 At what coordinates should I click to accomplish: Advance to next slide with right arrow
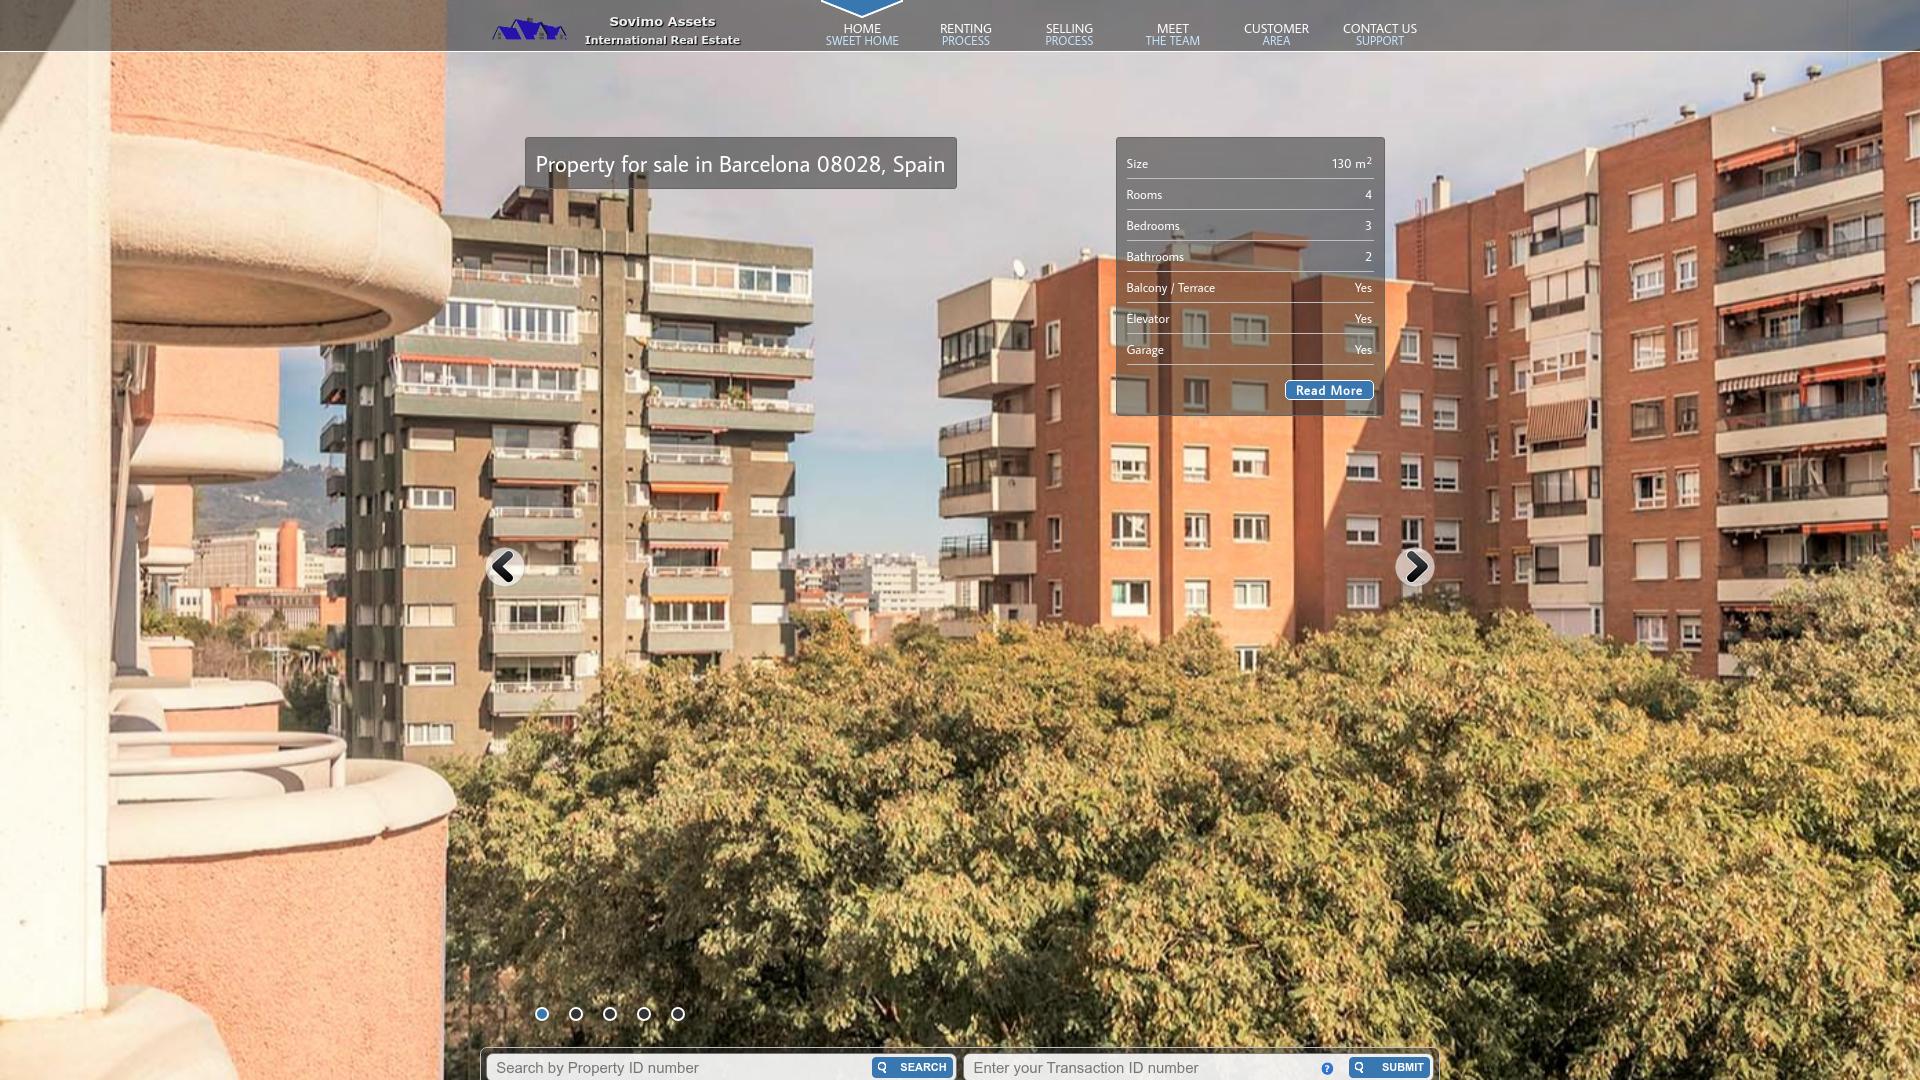[1414, 567]
